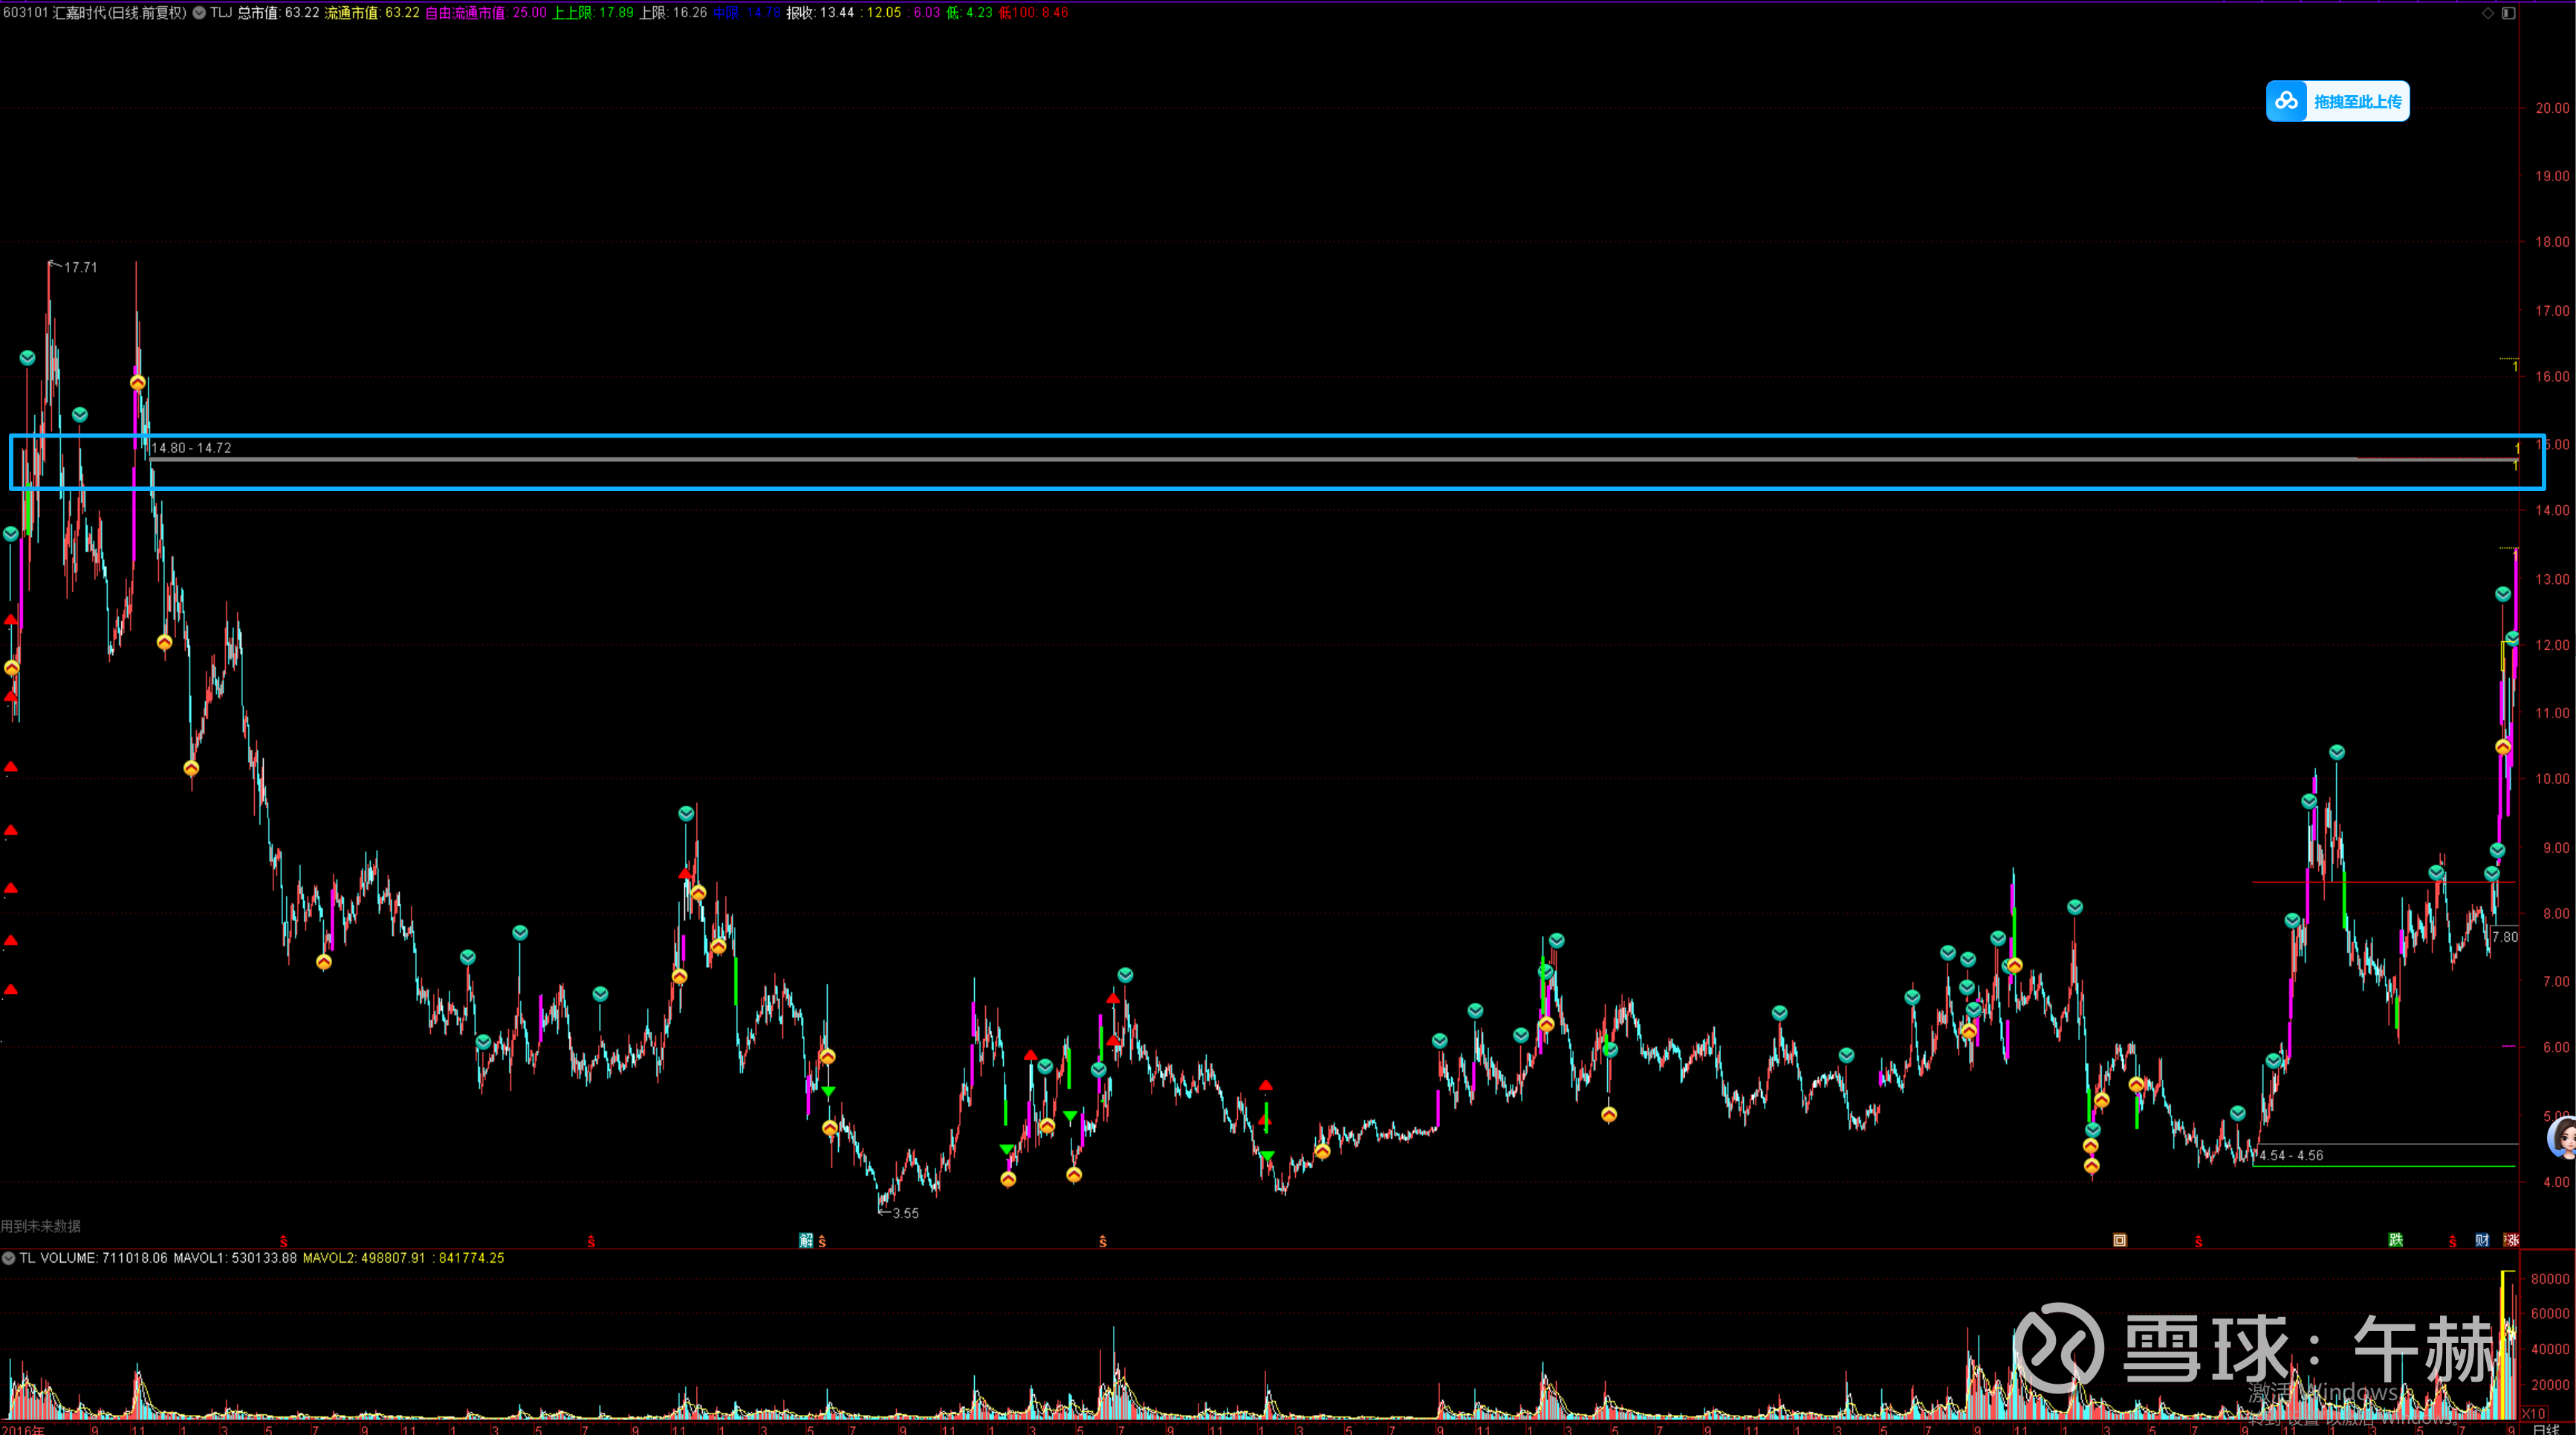Expand the TL VOLUME indicator dropdown arrow

click(9, 1258)
